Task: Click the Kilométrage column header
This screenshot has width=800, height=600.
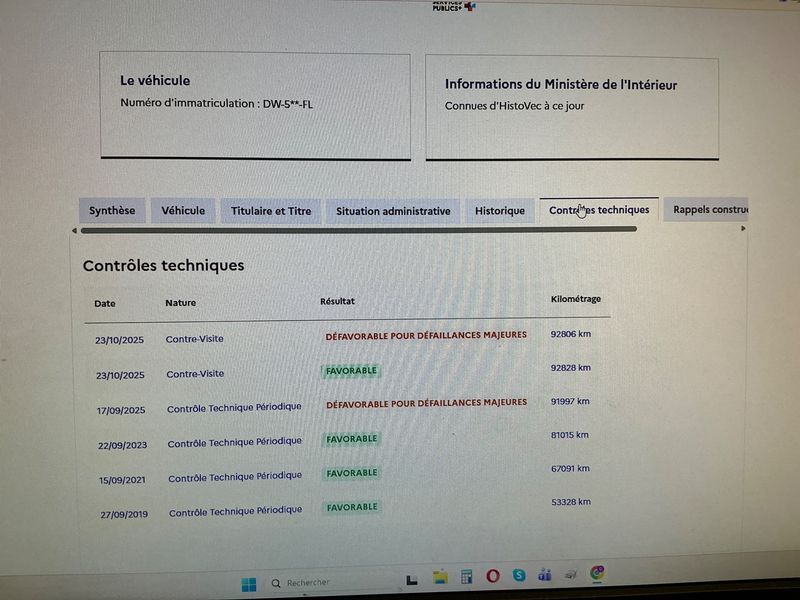Action: coord(576,299)
